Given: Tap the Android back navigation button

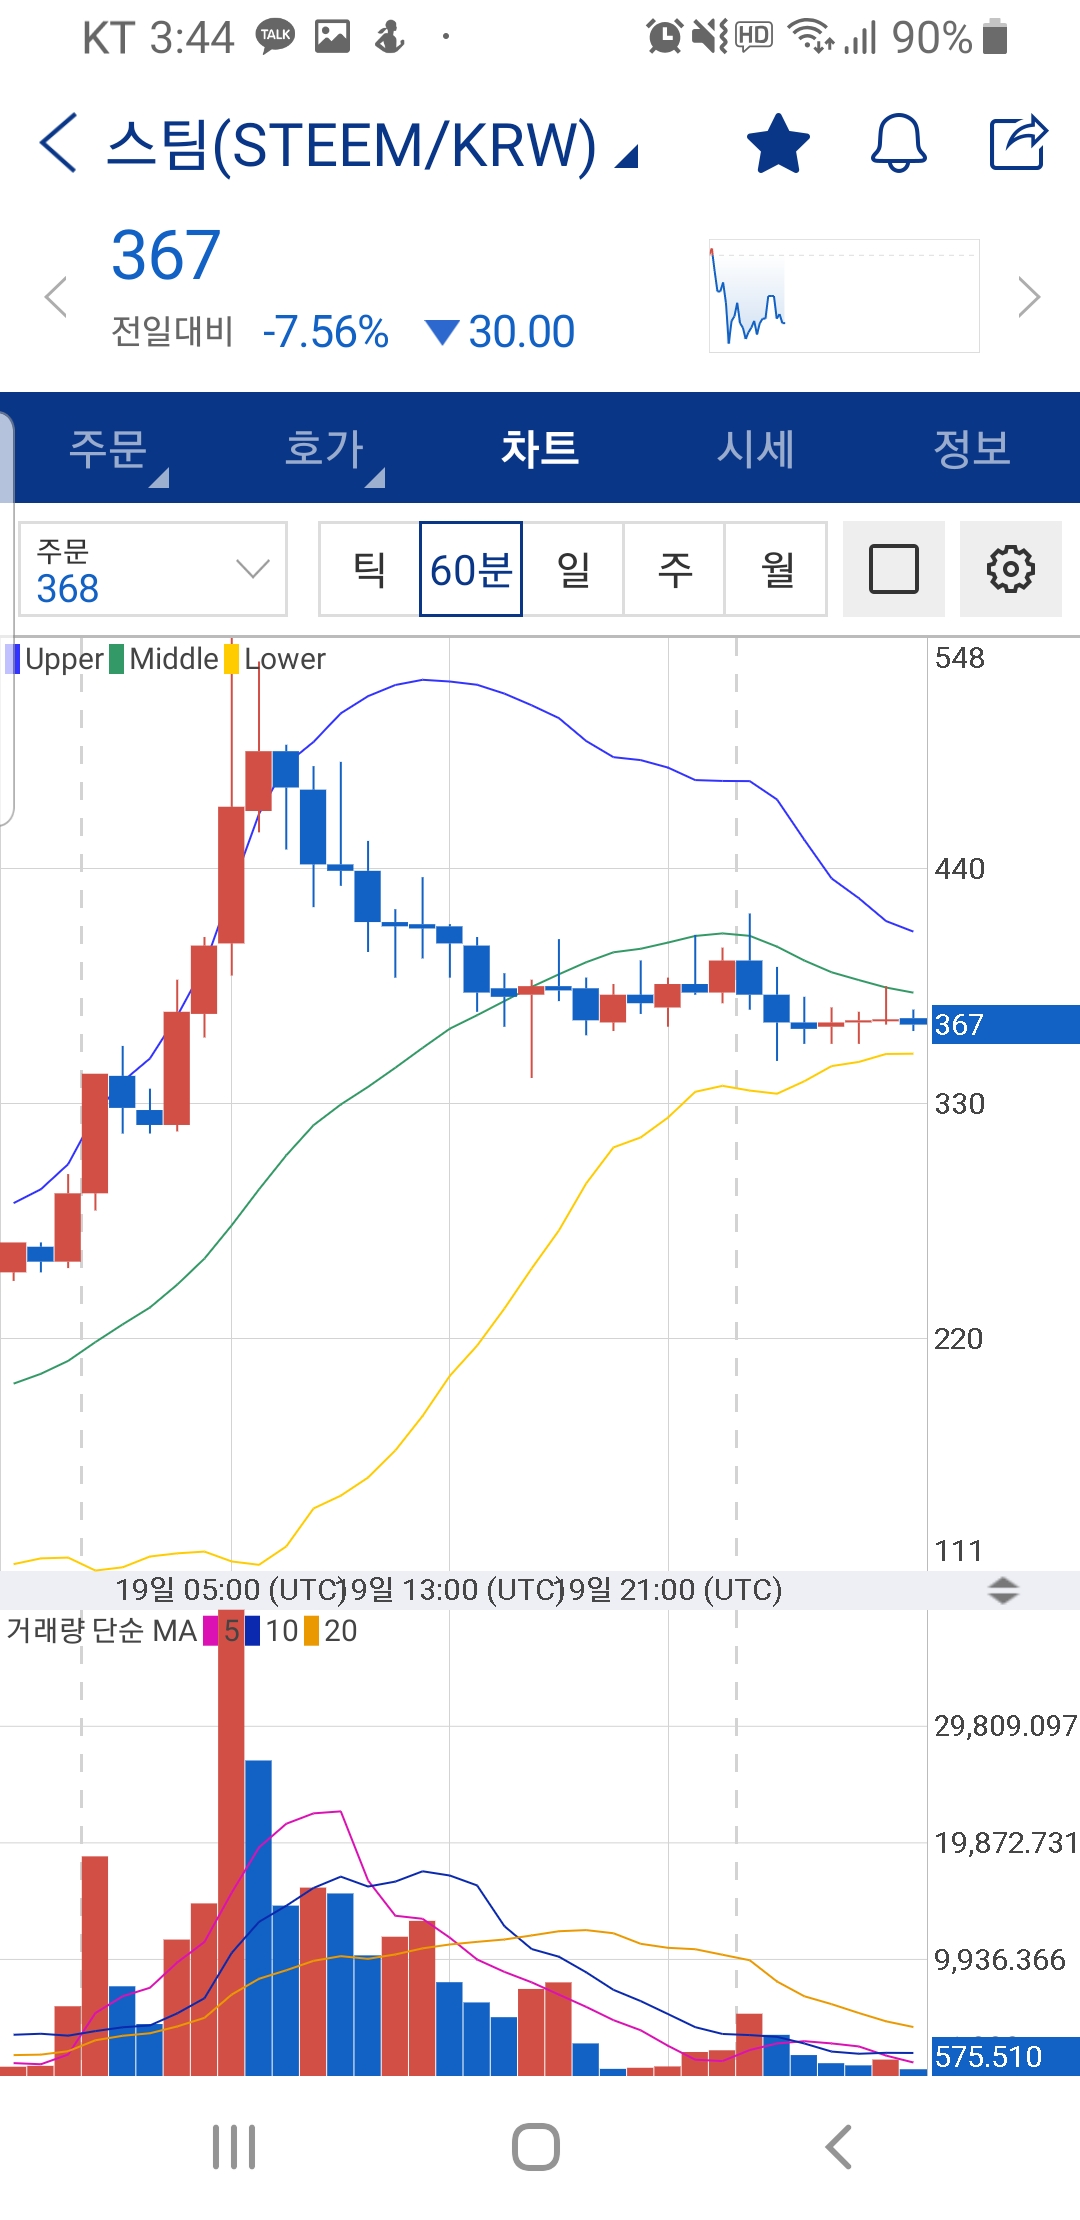Looking at the screenshot, I should [838, 2147].
